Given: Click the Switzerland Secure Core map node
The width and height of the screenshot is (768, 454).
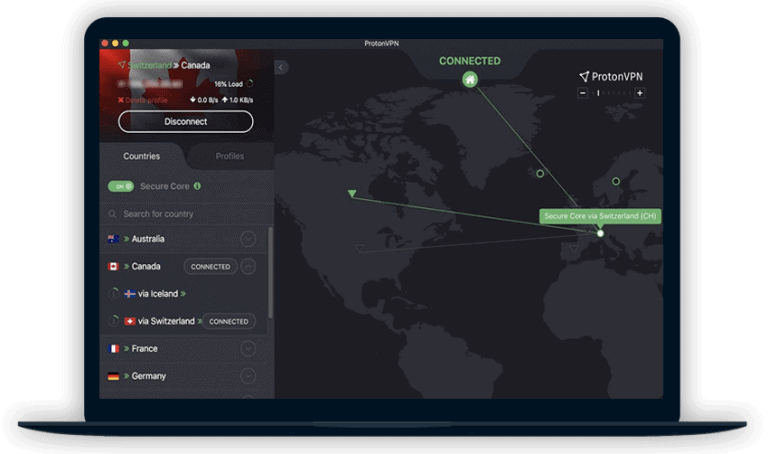Looking at the screenshot, I should tap(600, 234).
